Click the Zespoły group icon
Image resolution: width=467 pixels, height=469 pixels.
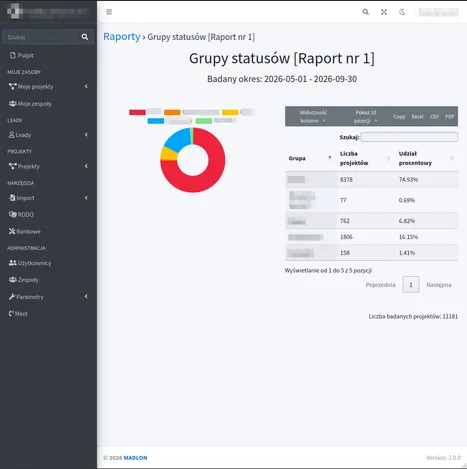[x=12, y=280]
